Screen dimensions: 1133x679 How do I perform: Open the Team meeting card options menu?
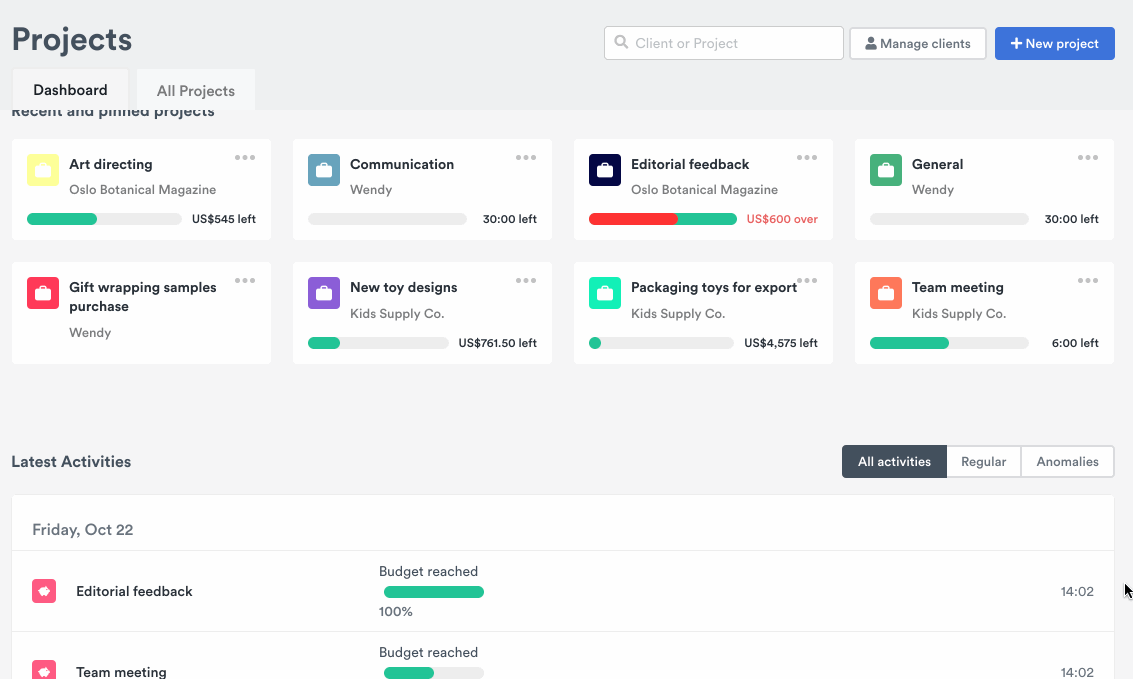point(1088,280)
